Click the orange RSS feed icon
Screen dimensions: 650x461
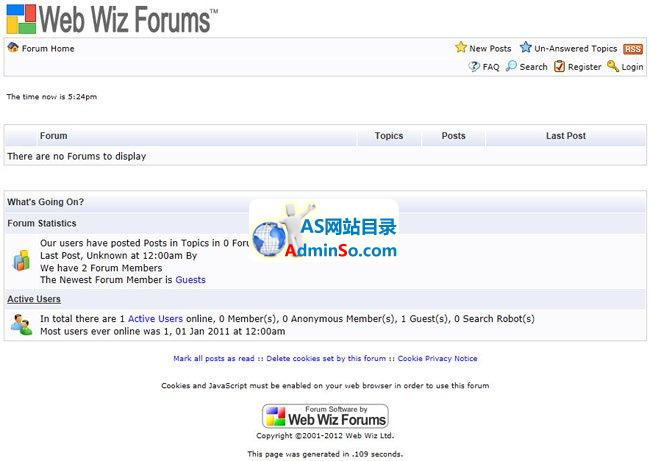(x=633, y=49)
